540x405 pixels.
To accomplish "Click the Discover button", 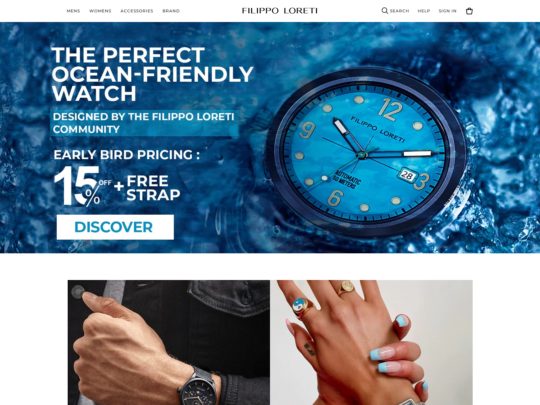I will (115, 227).
